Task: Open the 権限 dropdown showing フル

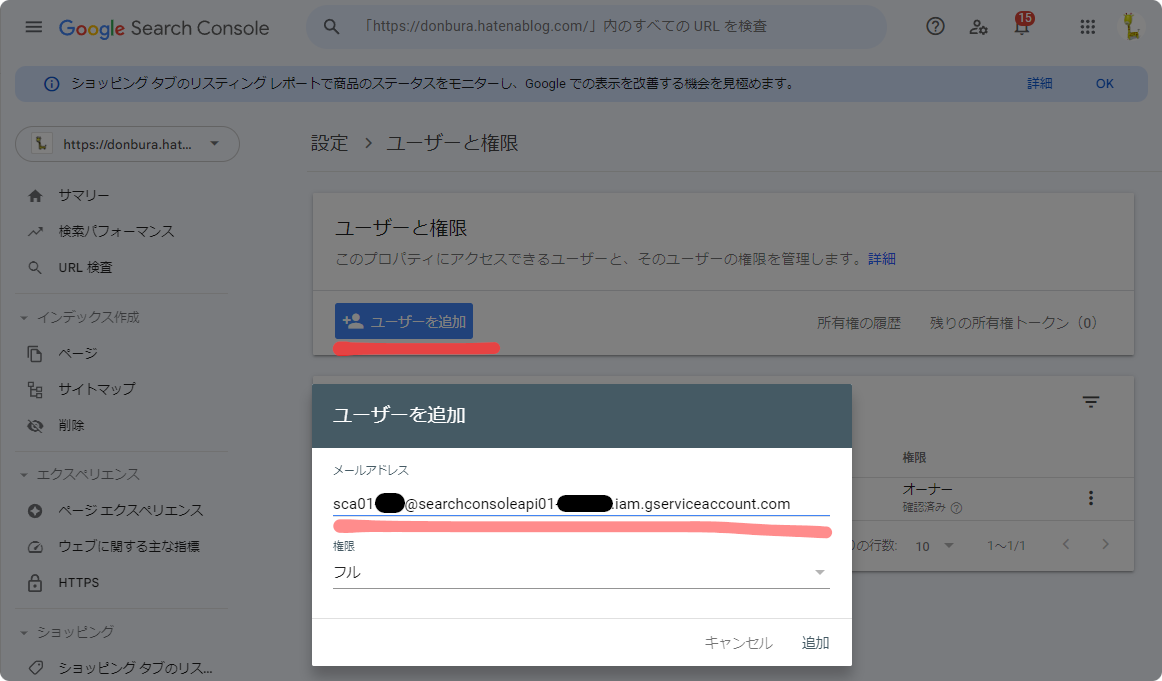Action: (581, 572)
